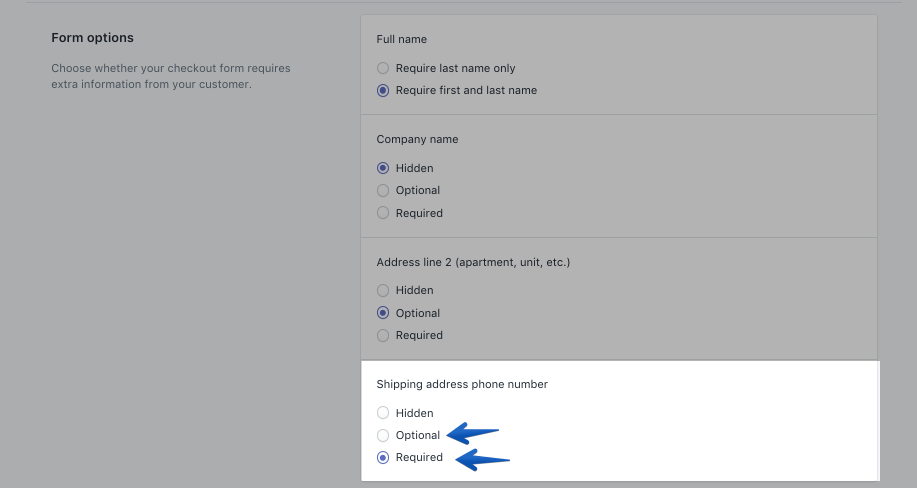Set Company name to Hidden
Screen dimensions: 917x488
383,168
